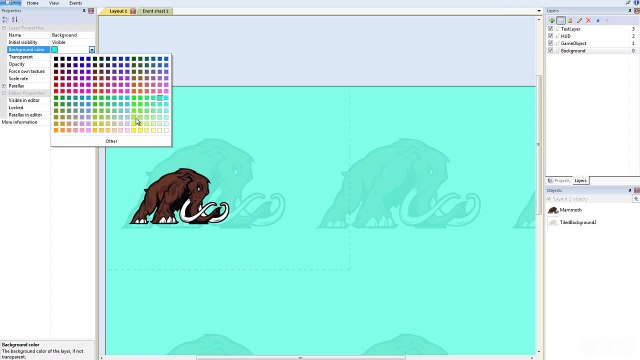
Task: Click the layout scrollbar down arrow
Action: point(539,351)
